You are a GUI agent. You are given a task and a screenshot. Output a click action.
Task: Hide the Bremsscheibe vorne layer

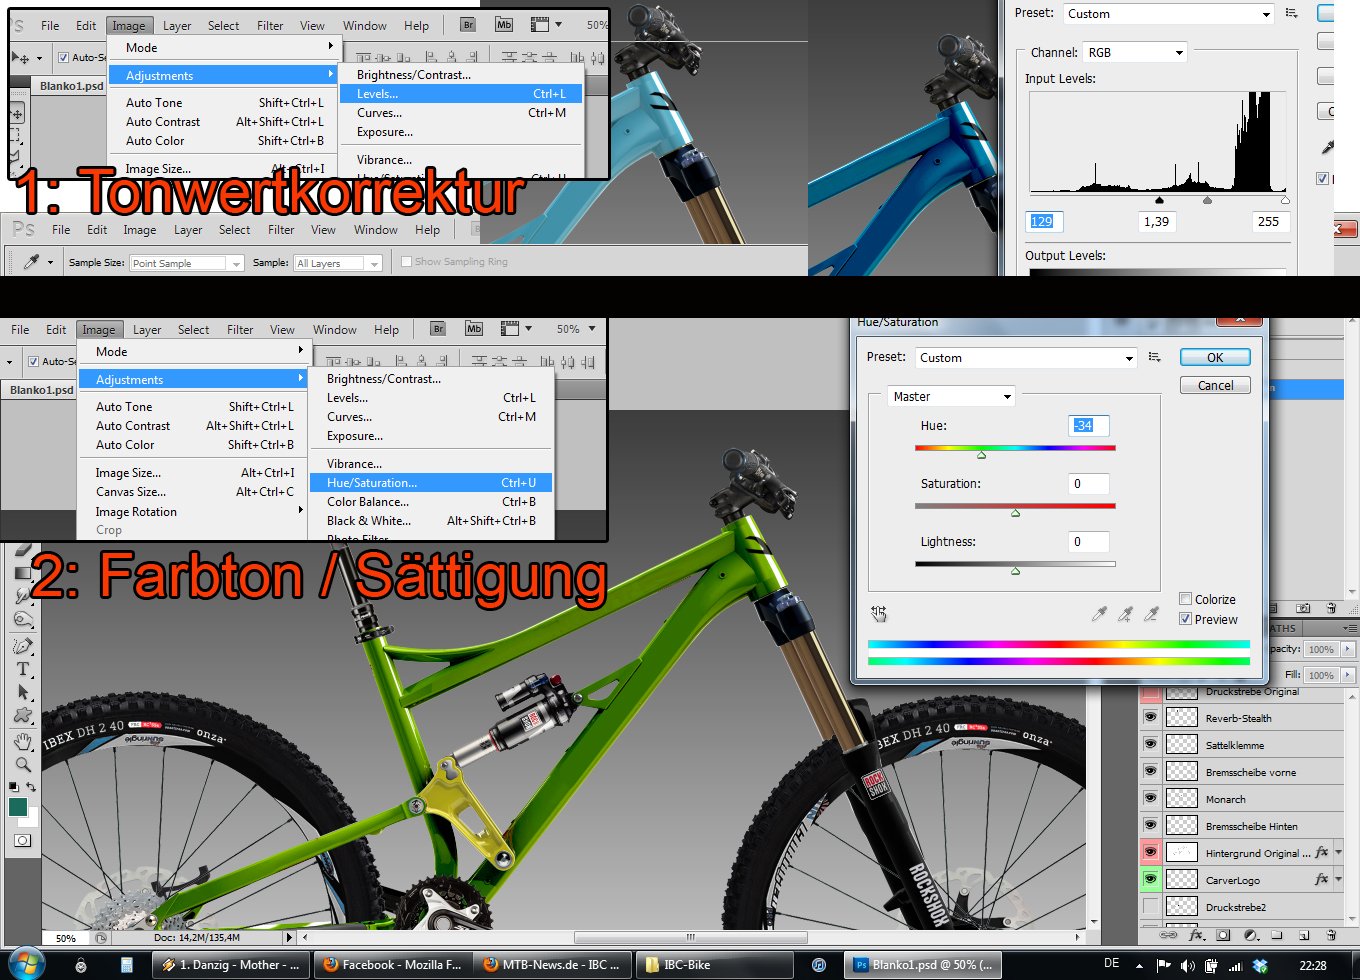coord(1150,771)
